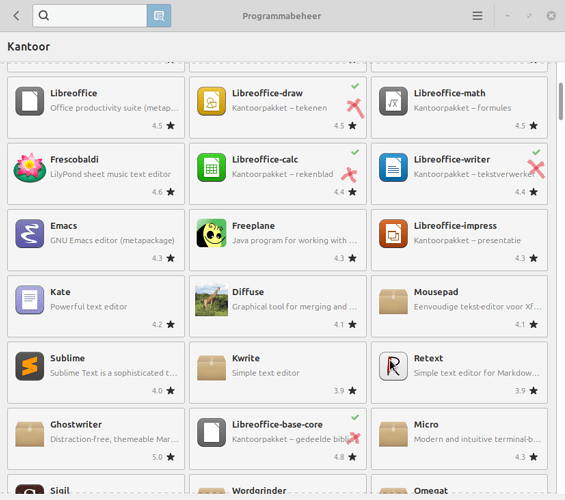Click the Emacs purple icon
This screenshot has width=565, height=500.
(x=30, y=233)
